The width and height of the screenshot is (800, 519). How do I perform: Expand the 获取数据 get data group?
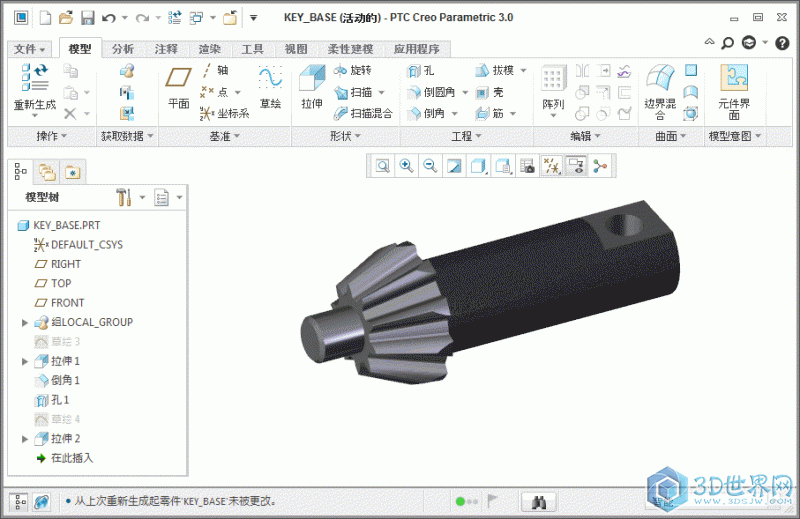coord(127,136)
